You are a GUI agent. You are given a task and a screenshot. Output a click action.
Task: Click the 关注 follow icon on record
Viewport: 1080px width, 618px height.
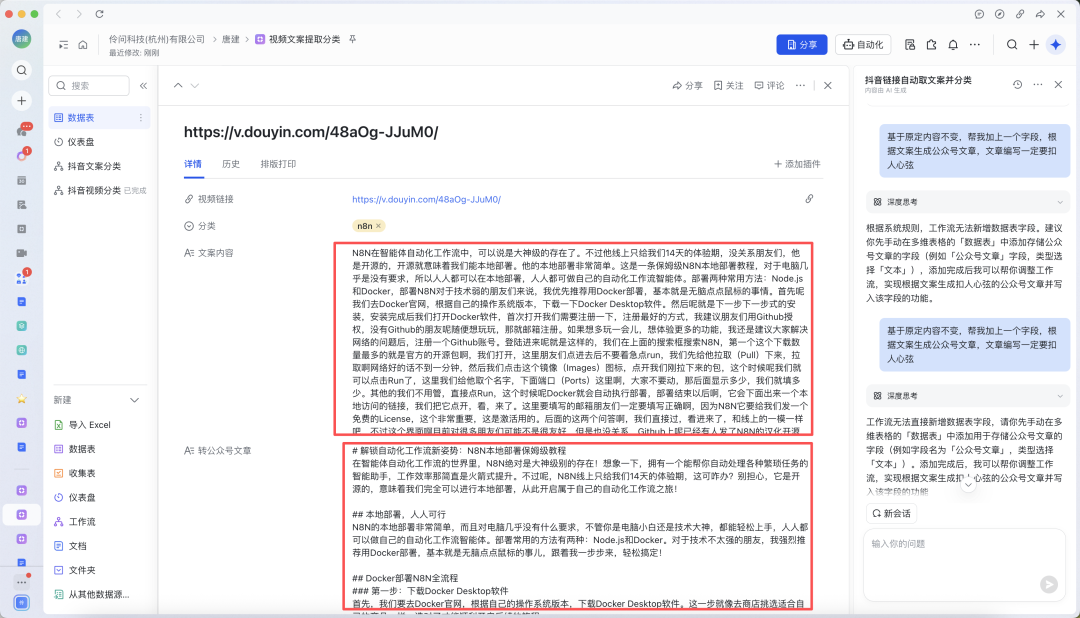729,86
